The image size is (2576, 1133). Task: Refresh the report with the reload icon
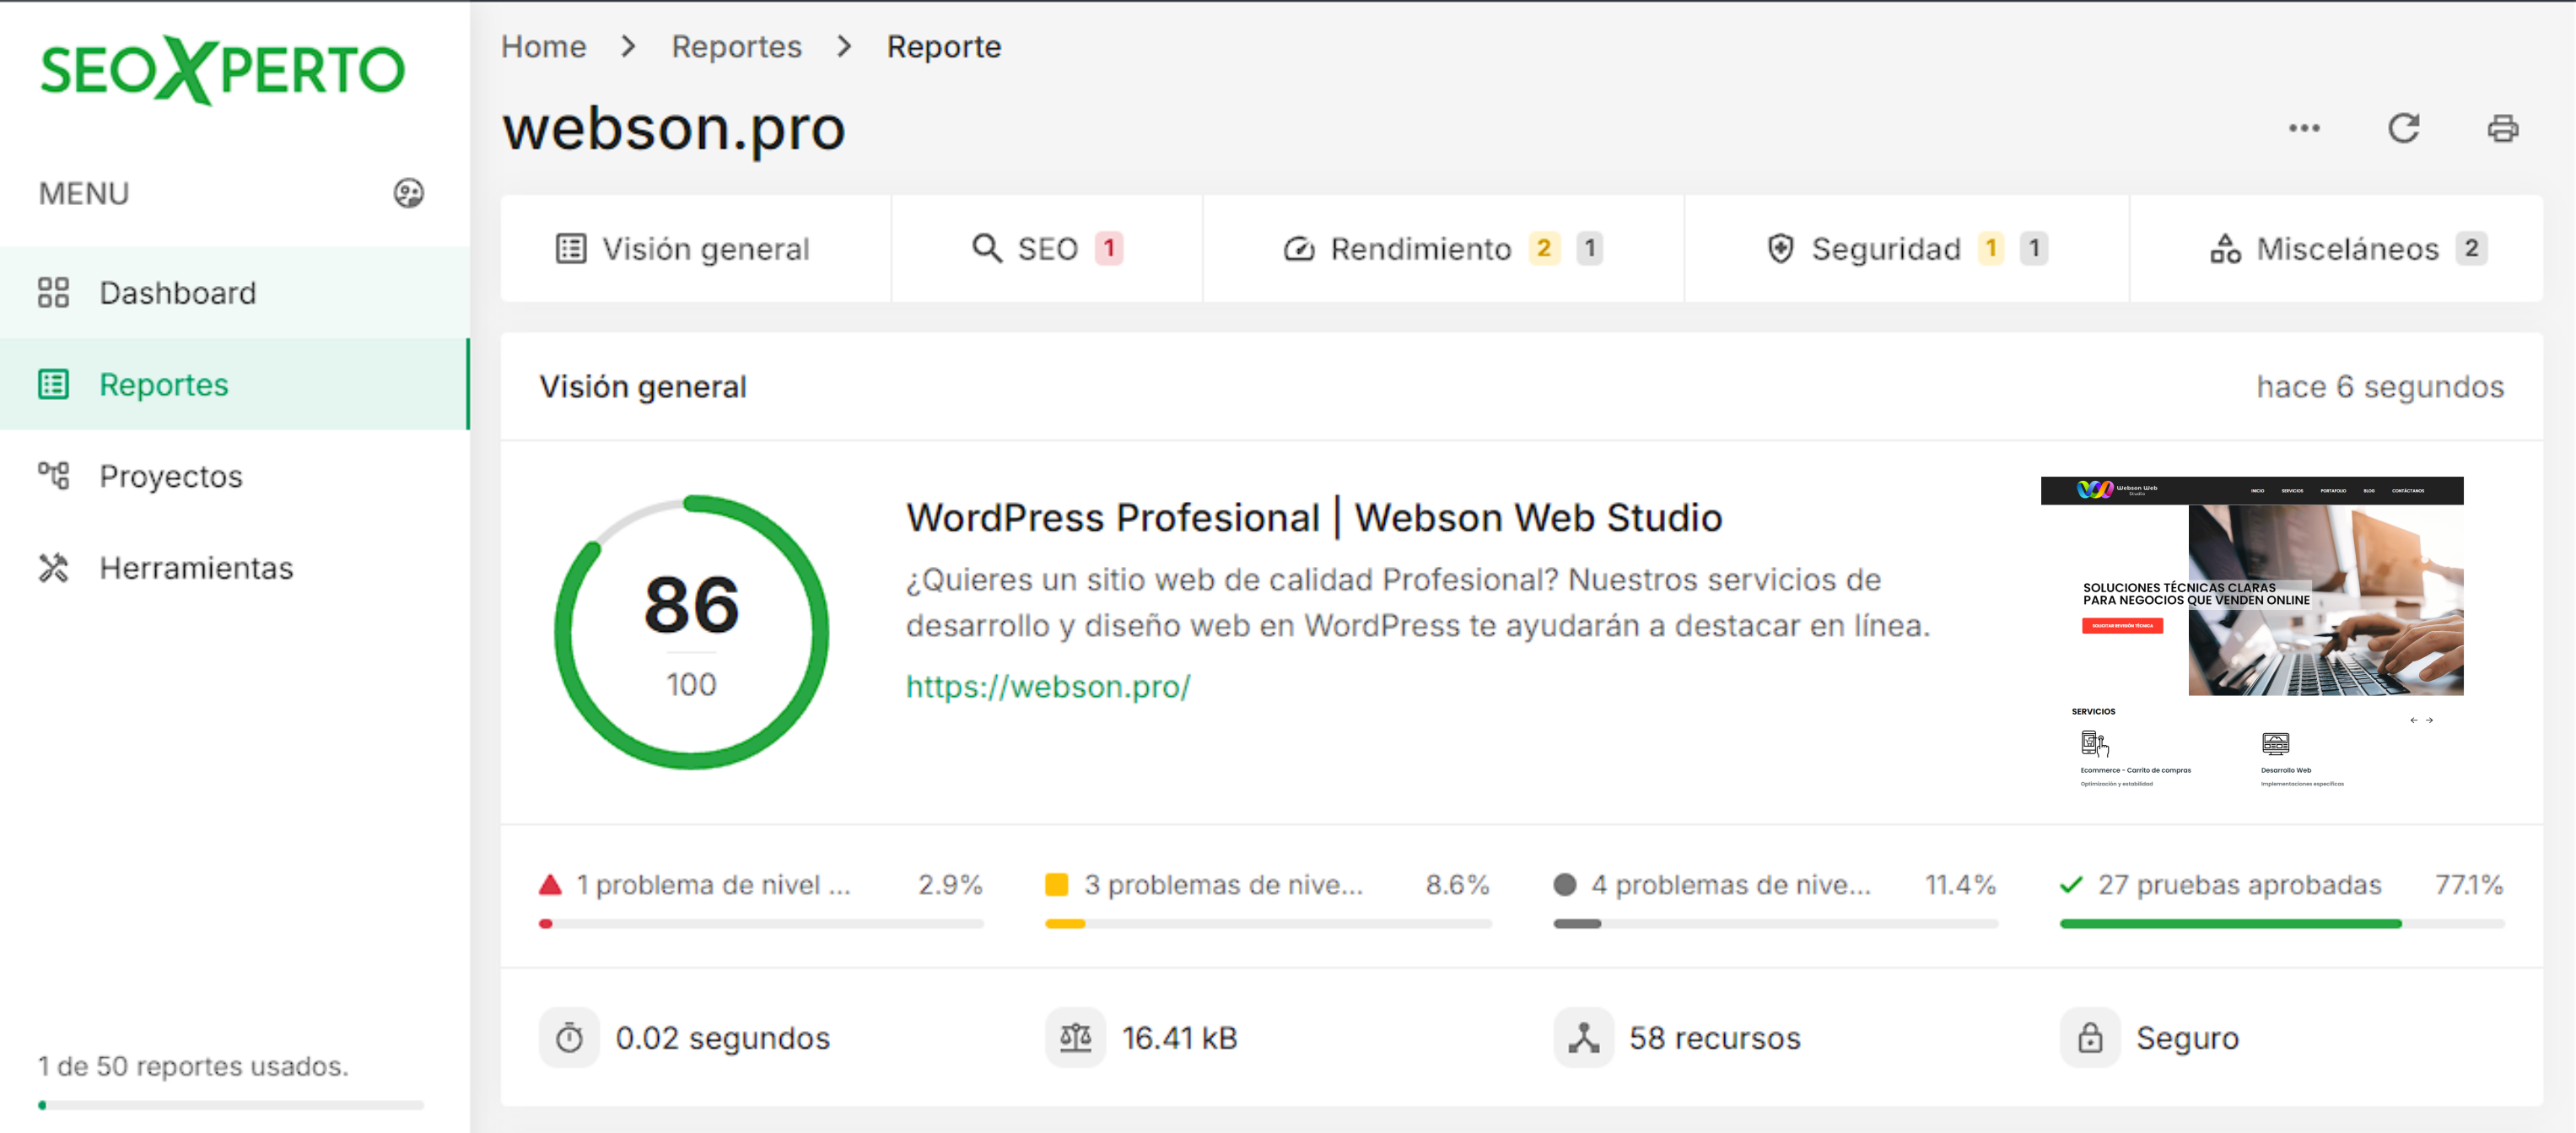pyautogui.click(x=2404, y=128)
